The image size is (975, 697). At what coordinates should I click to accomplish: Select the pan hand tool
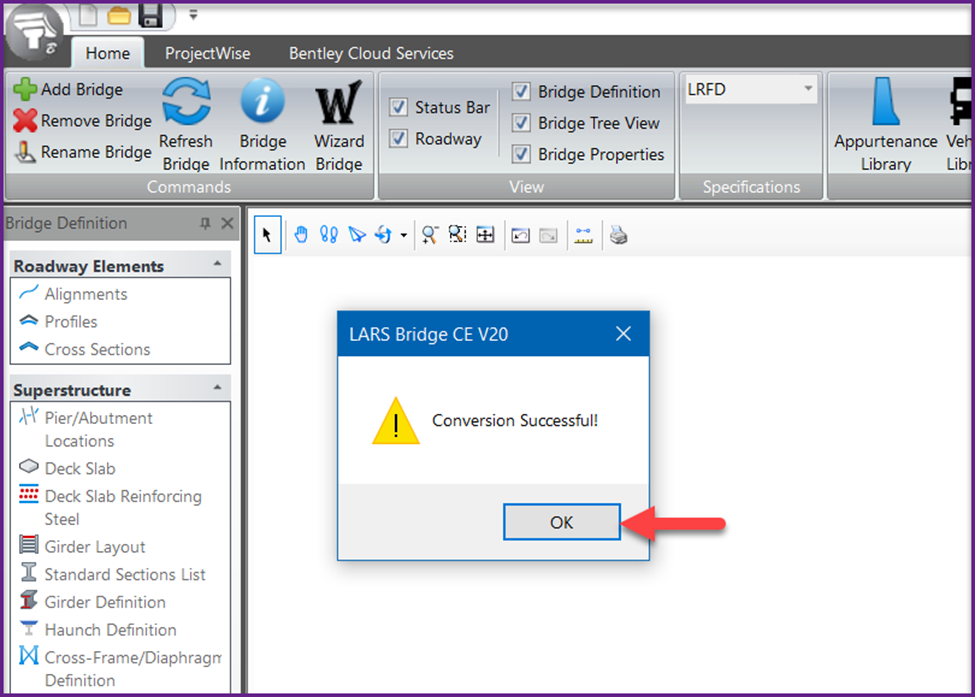(301, 235)
